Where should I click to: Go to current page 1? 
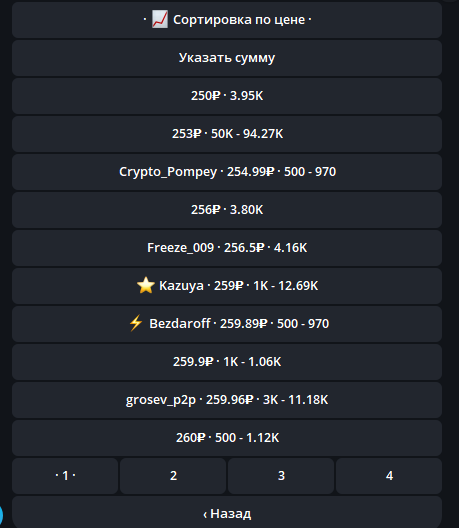65,476
